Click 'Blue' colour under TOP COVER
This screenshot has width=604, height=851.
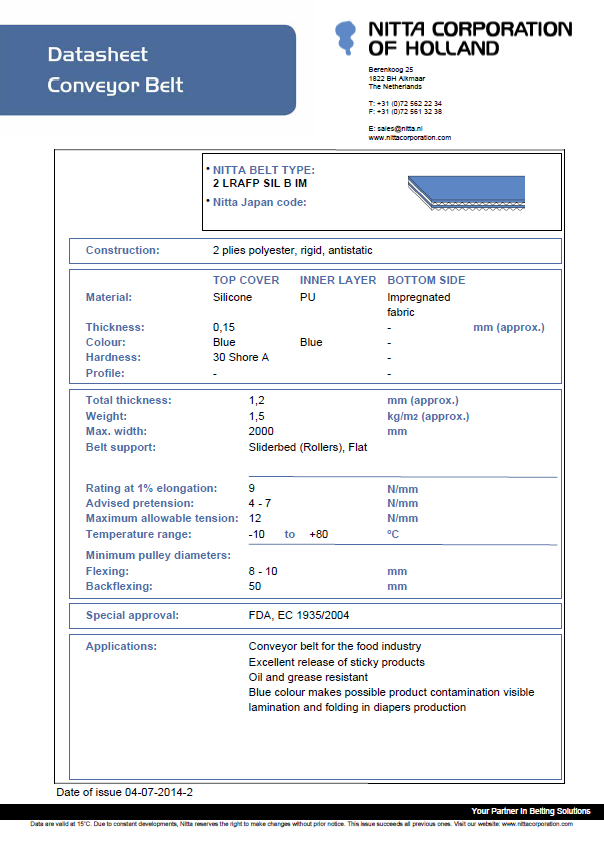point(224,342)
